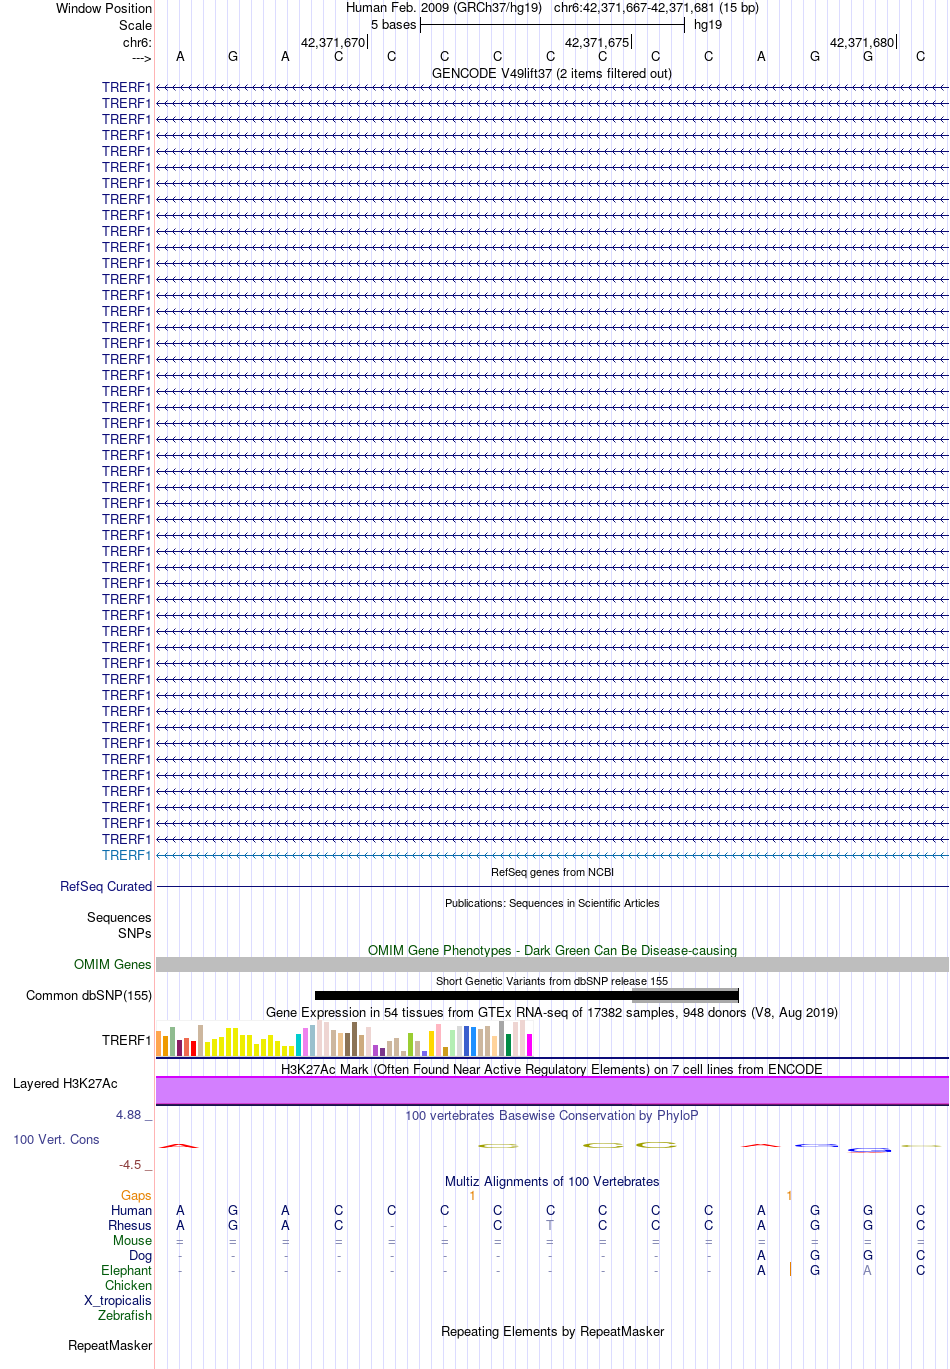Select the Zebrafish alignment row label
The height and width of the screenshot is (1369, 950).
tap(125, 1315)
